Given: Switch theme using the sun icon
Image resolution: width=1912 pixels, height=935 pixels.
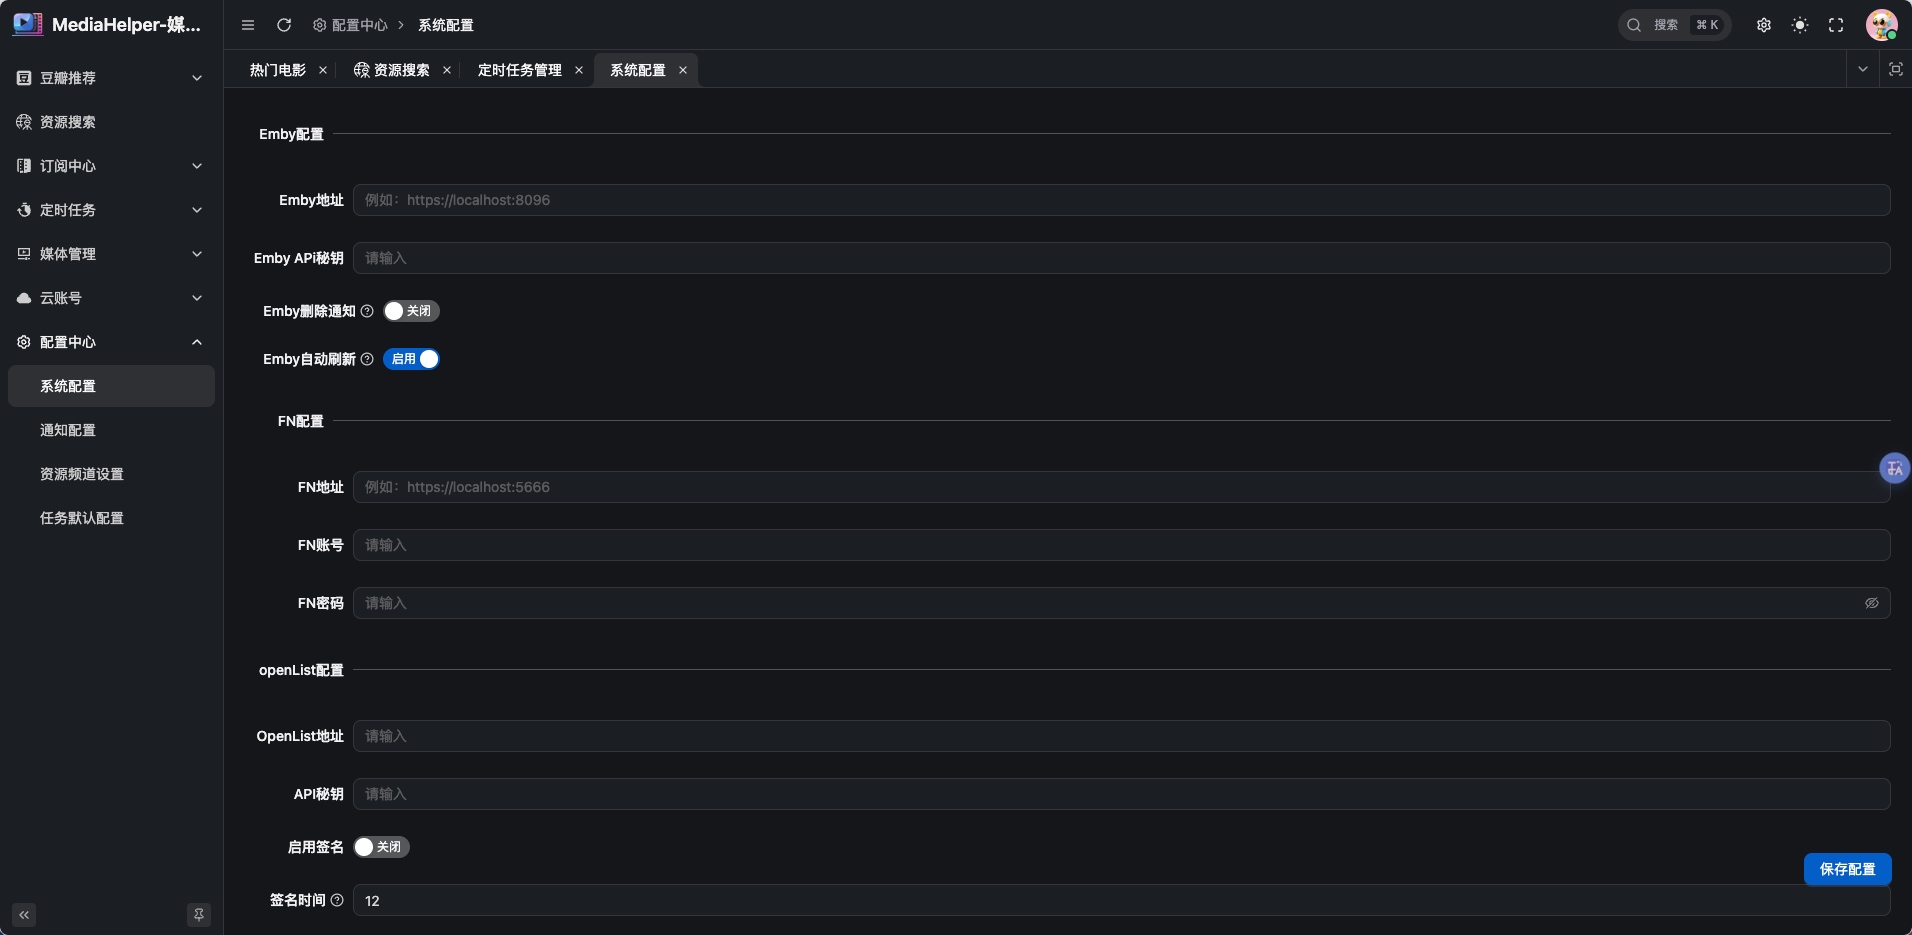Looking at the screenshot, I should pyautogui.click(x=1800, y=25).
